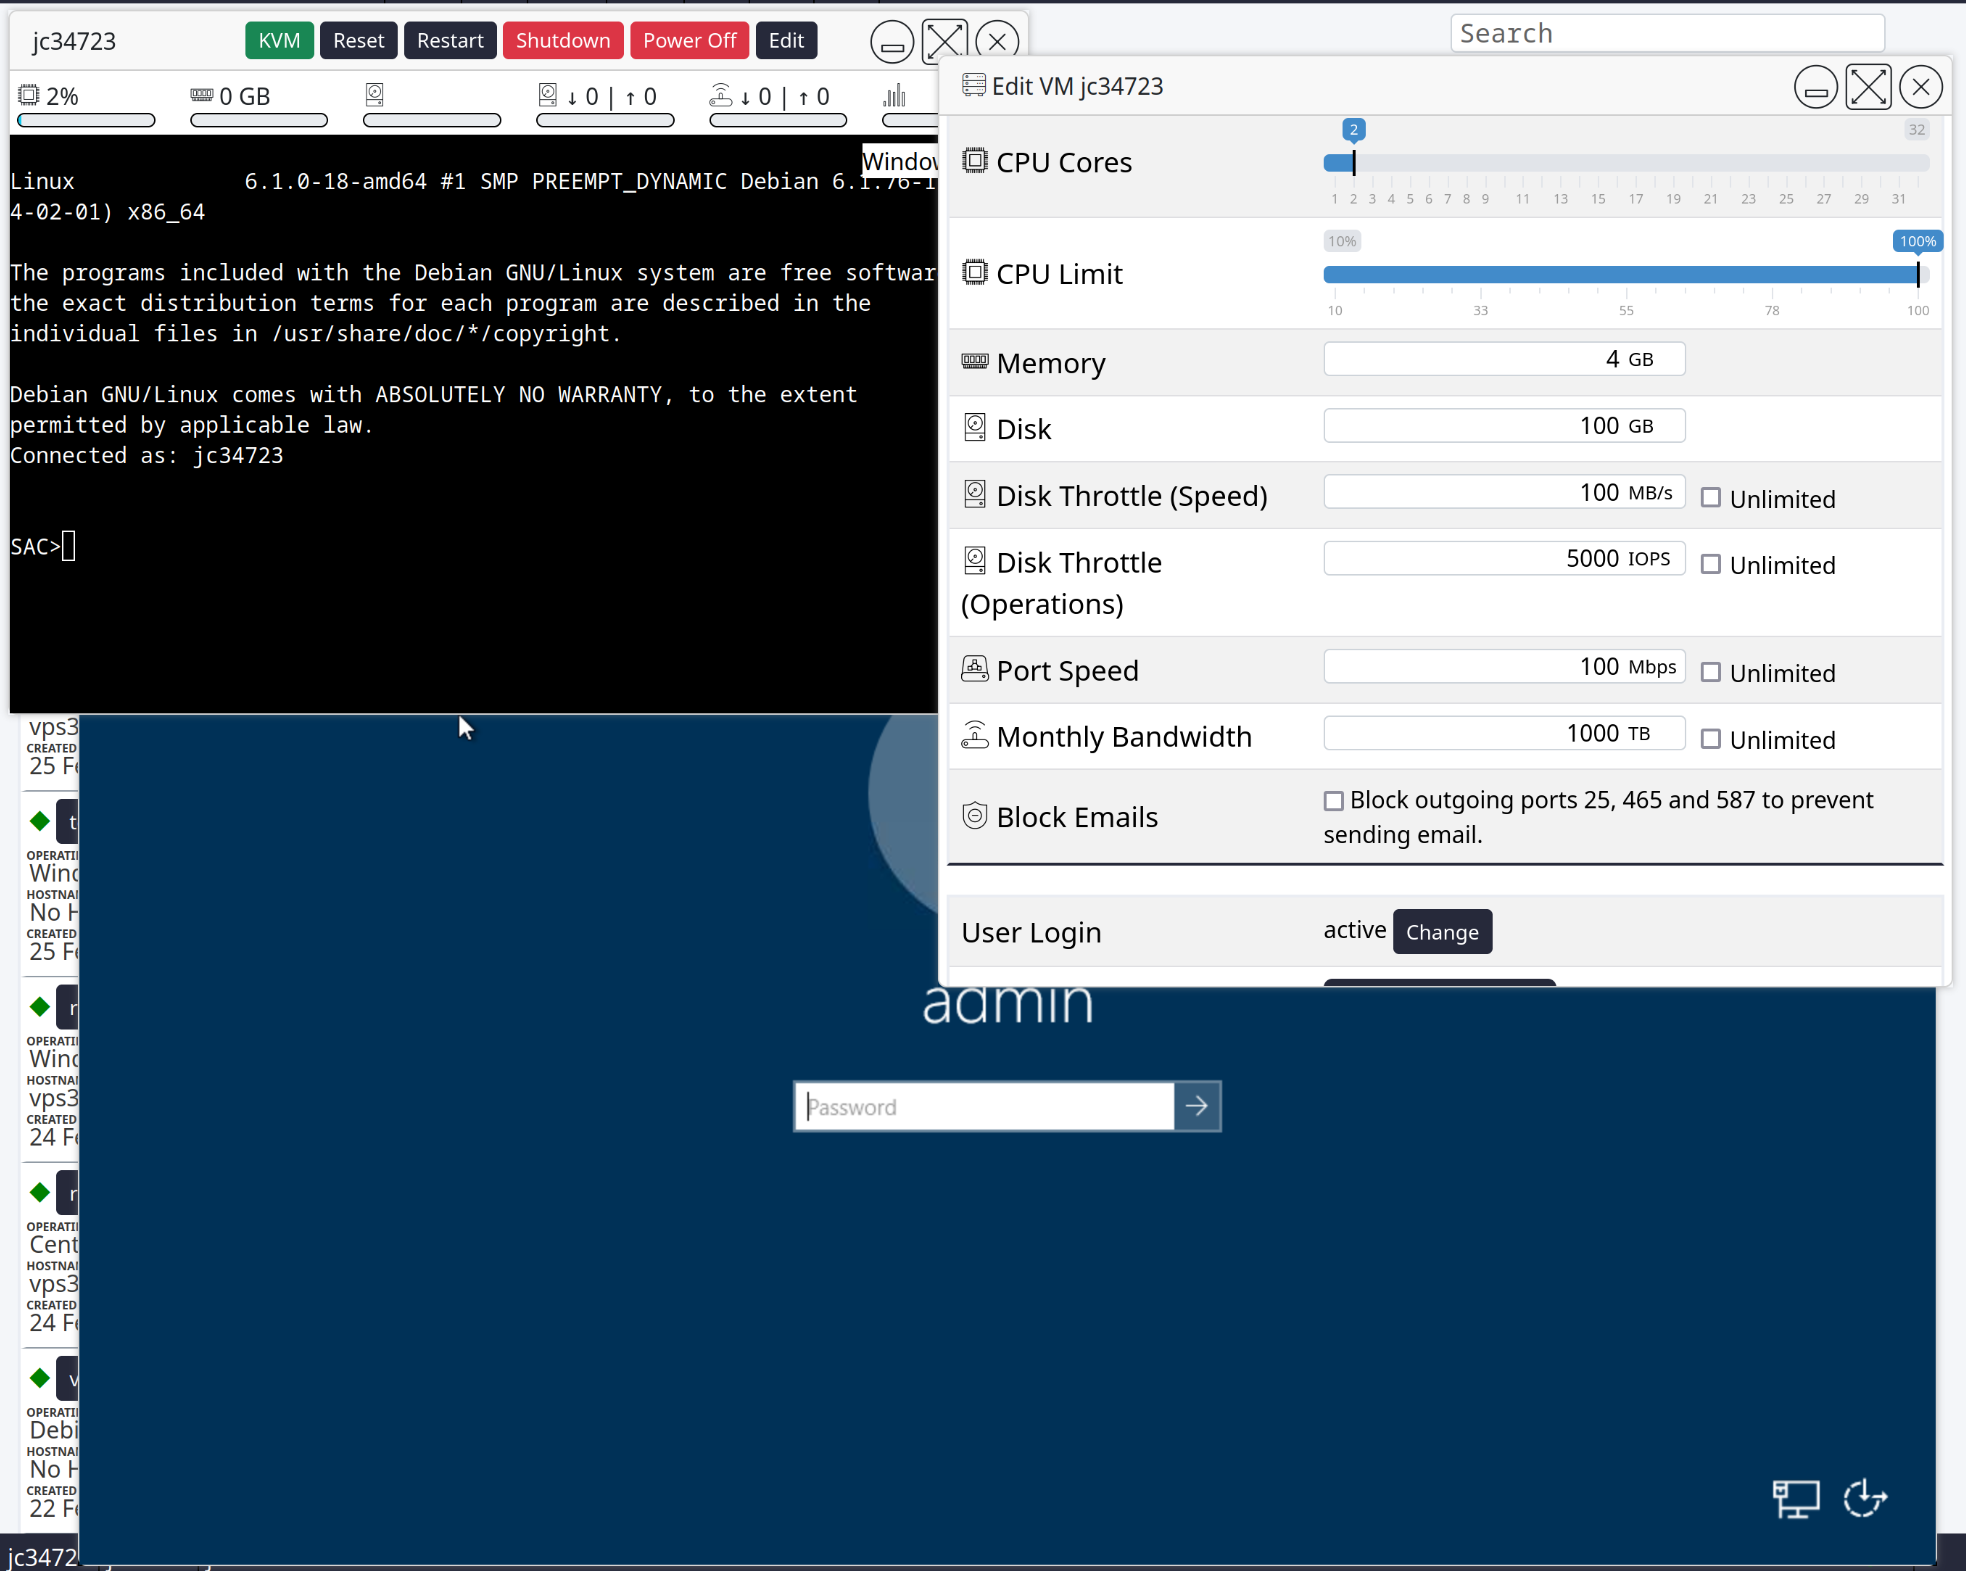
Task: Click the SAC> prompt in the console
Action: click(36, 547)
